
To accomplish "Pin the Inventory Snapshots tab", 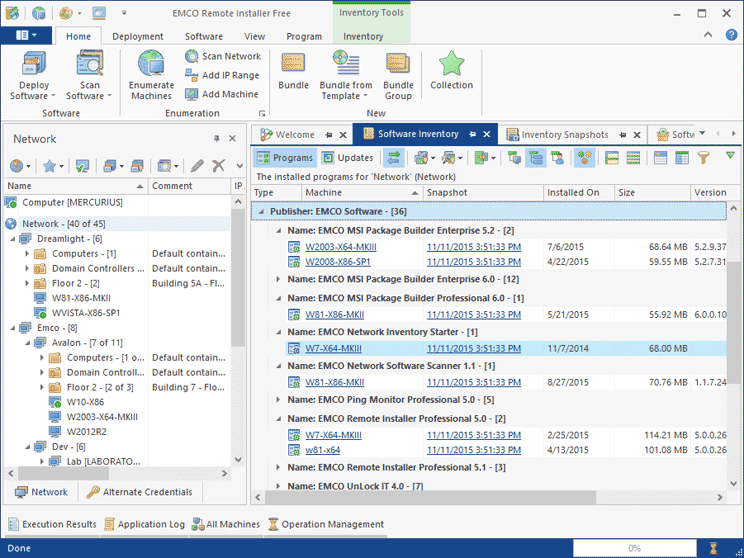I will click(623, 135).
